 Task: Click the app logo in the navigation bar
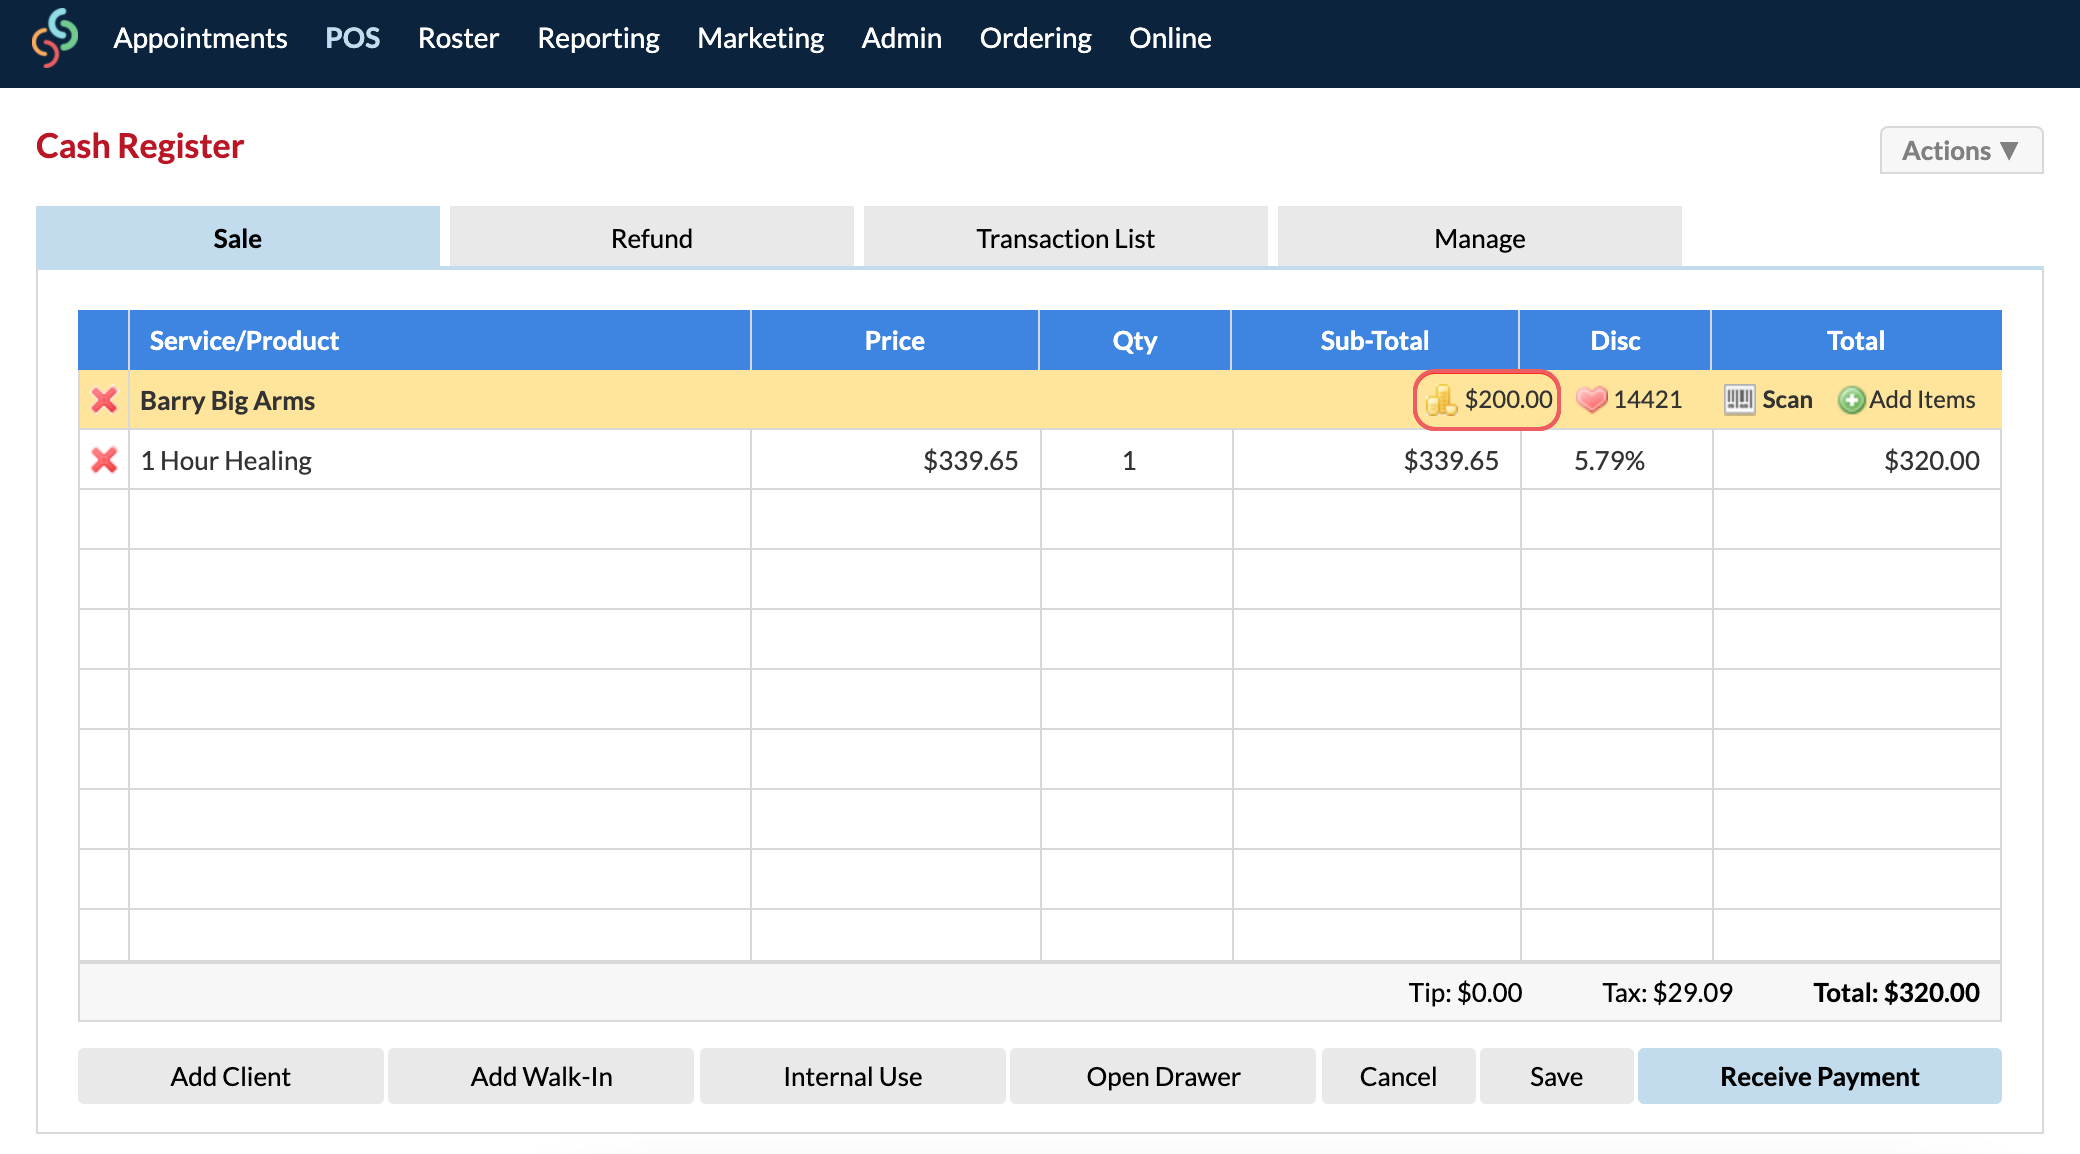(54, 38)
